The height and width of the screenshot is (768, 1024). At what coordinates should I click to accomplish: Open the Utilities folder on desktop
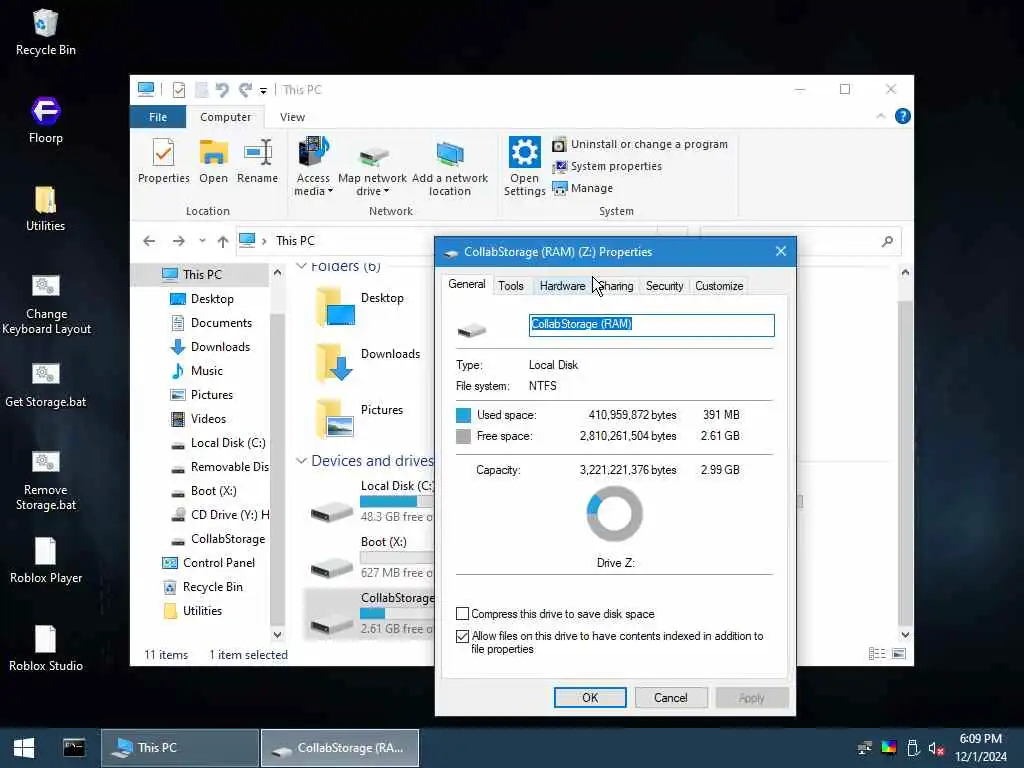coord(45,209)
